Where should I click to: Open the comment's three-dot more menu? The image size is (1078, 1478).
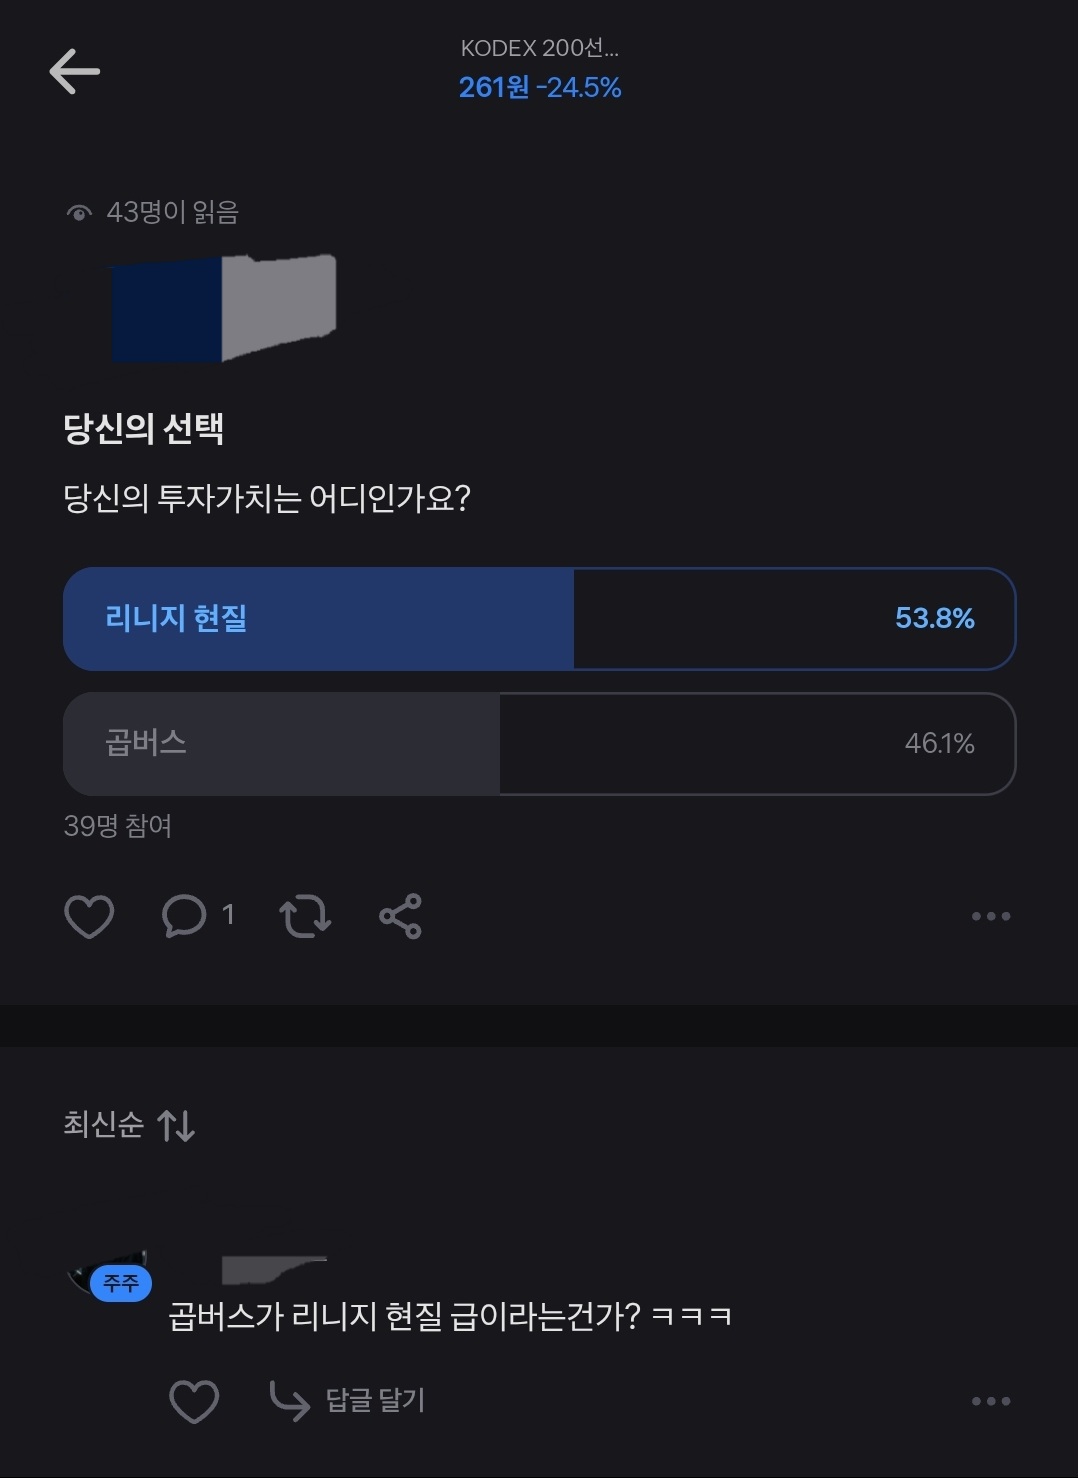pyautogui.click(x=990, y=1401)
